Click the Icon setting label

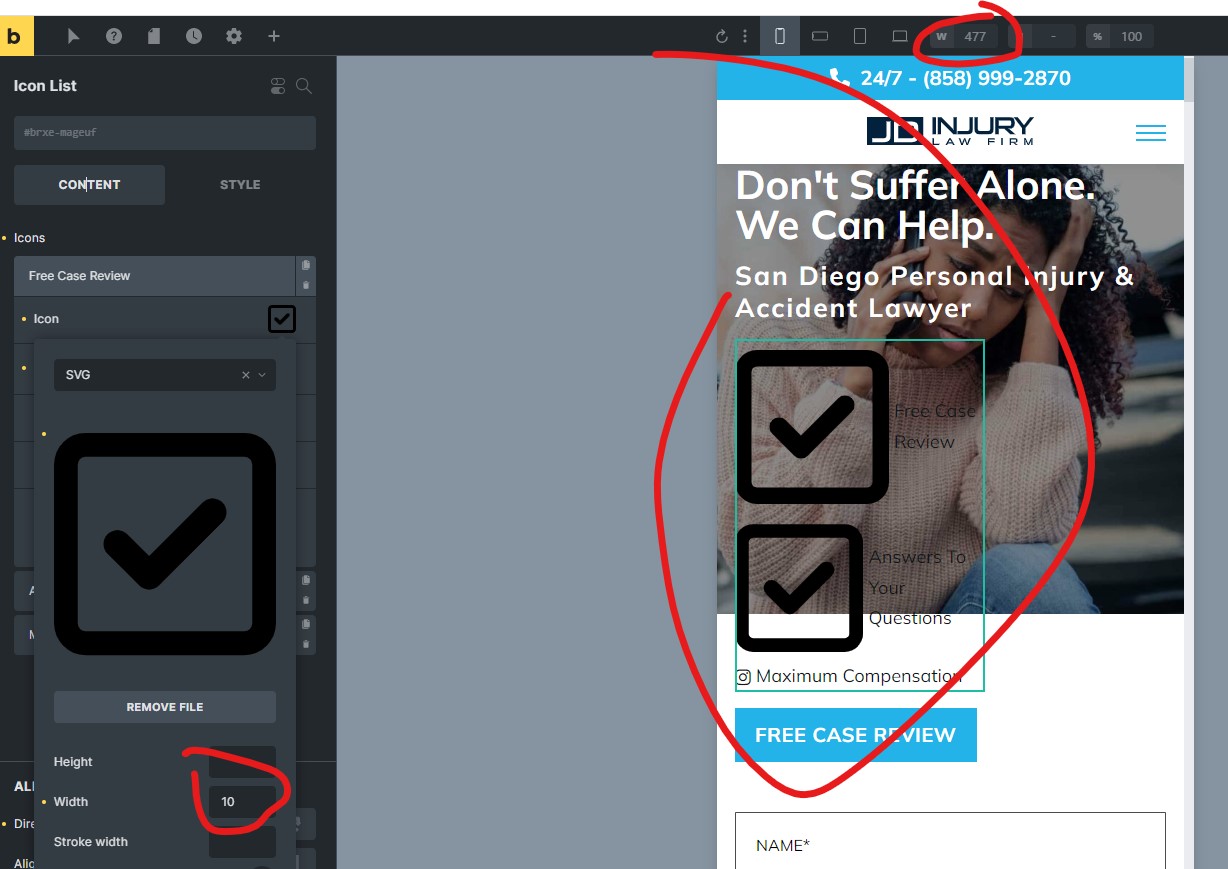pos(46,319)
